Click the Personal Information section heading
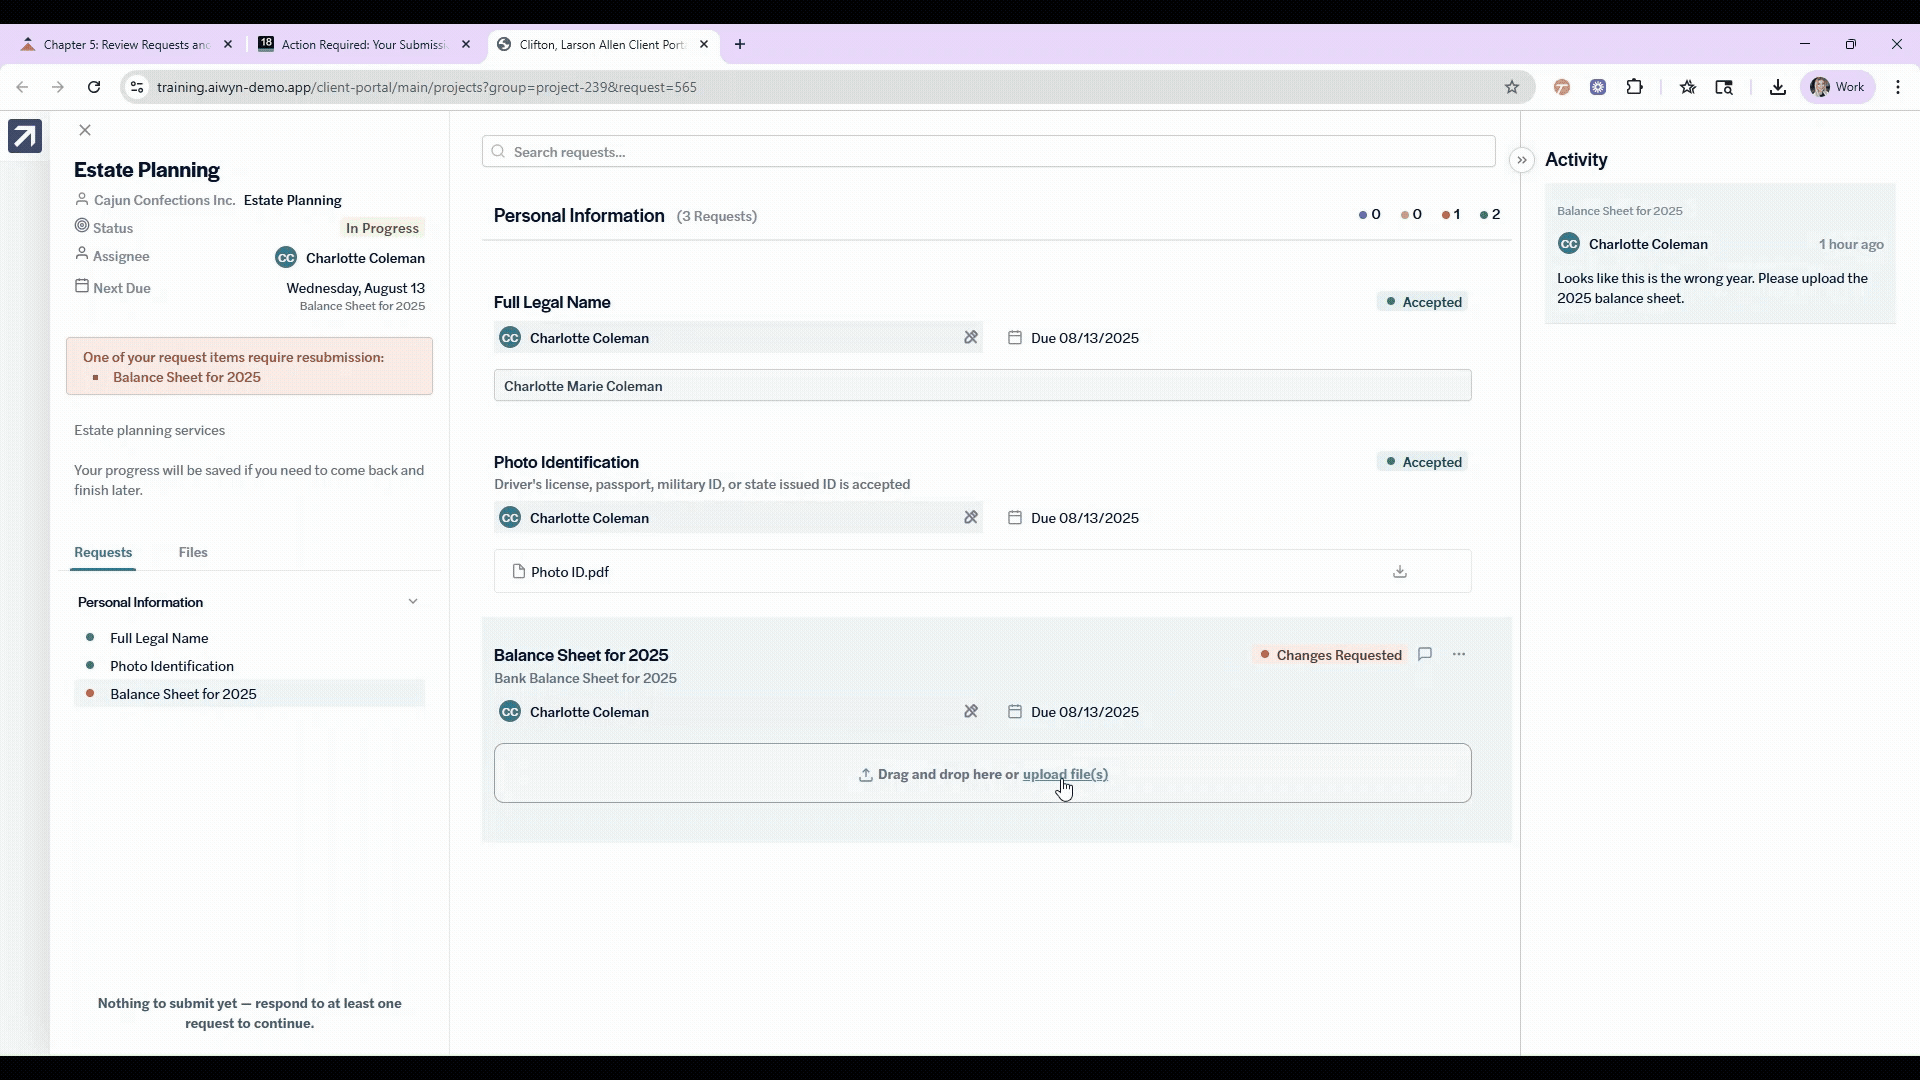 coord(579,216)
